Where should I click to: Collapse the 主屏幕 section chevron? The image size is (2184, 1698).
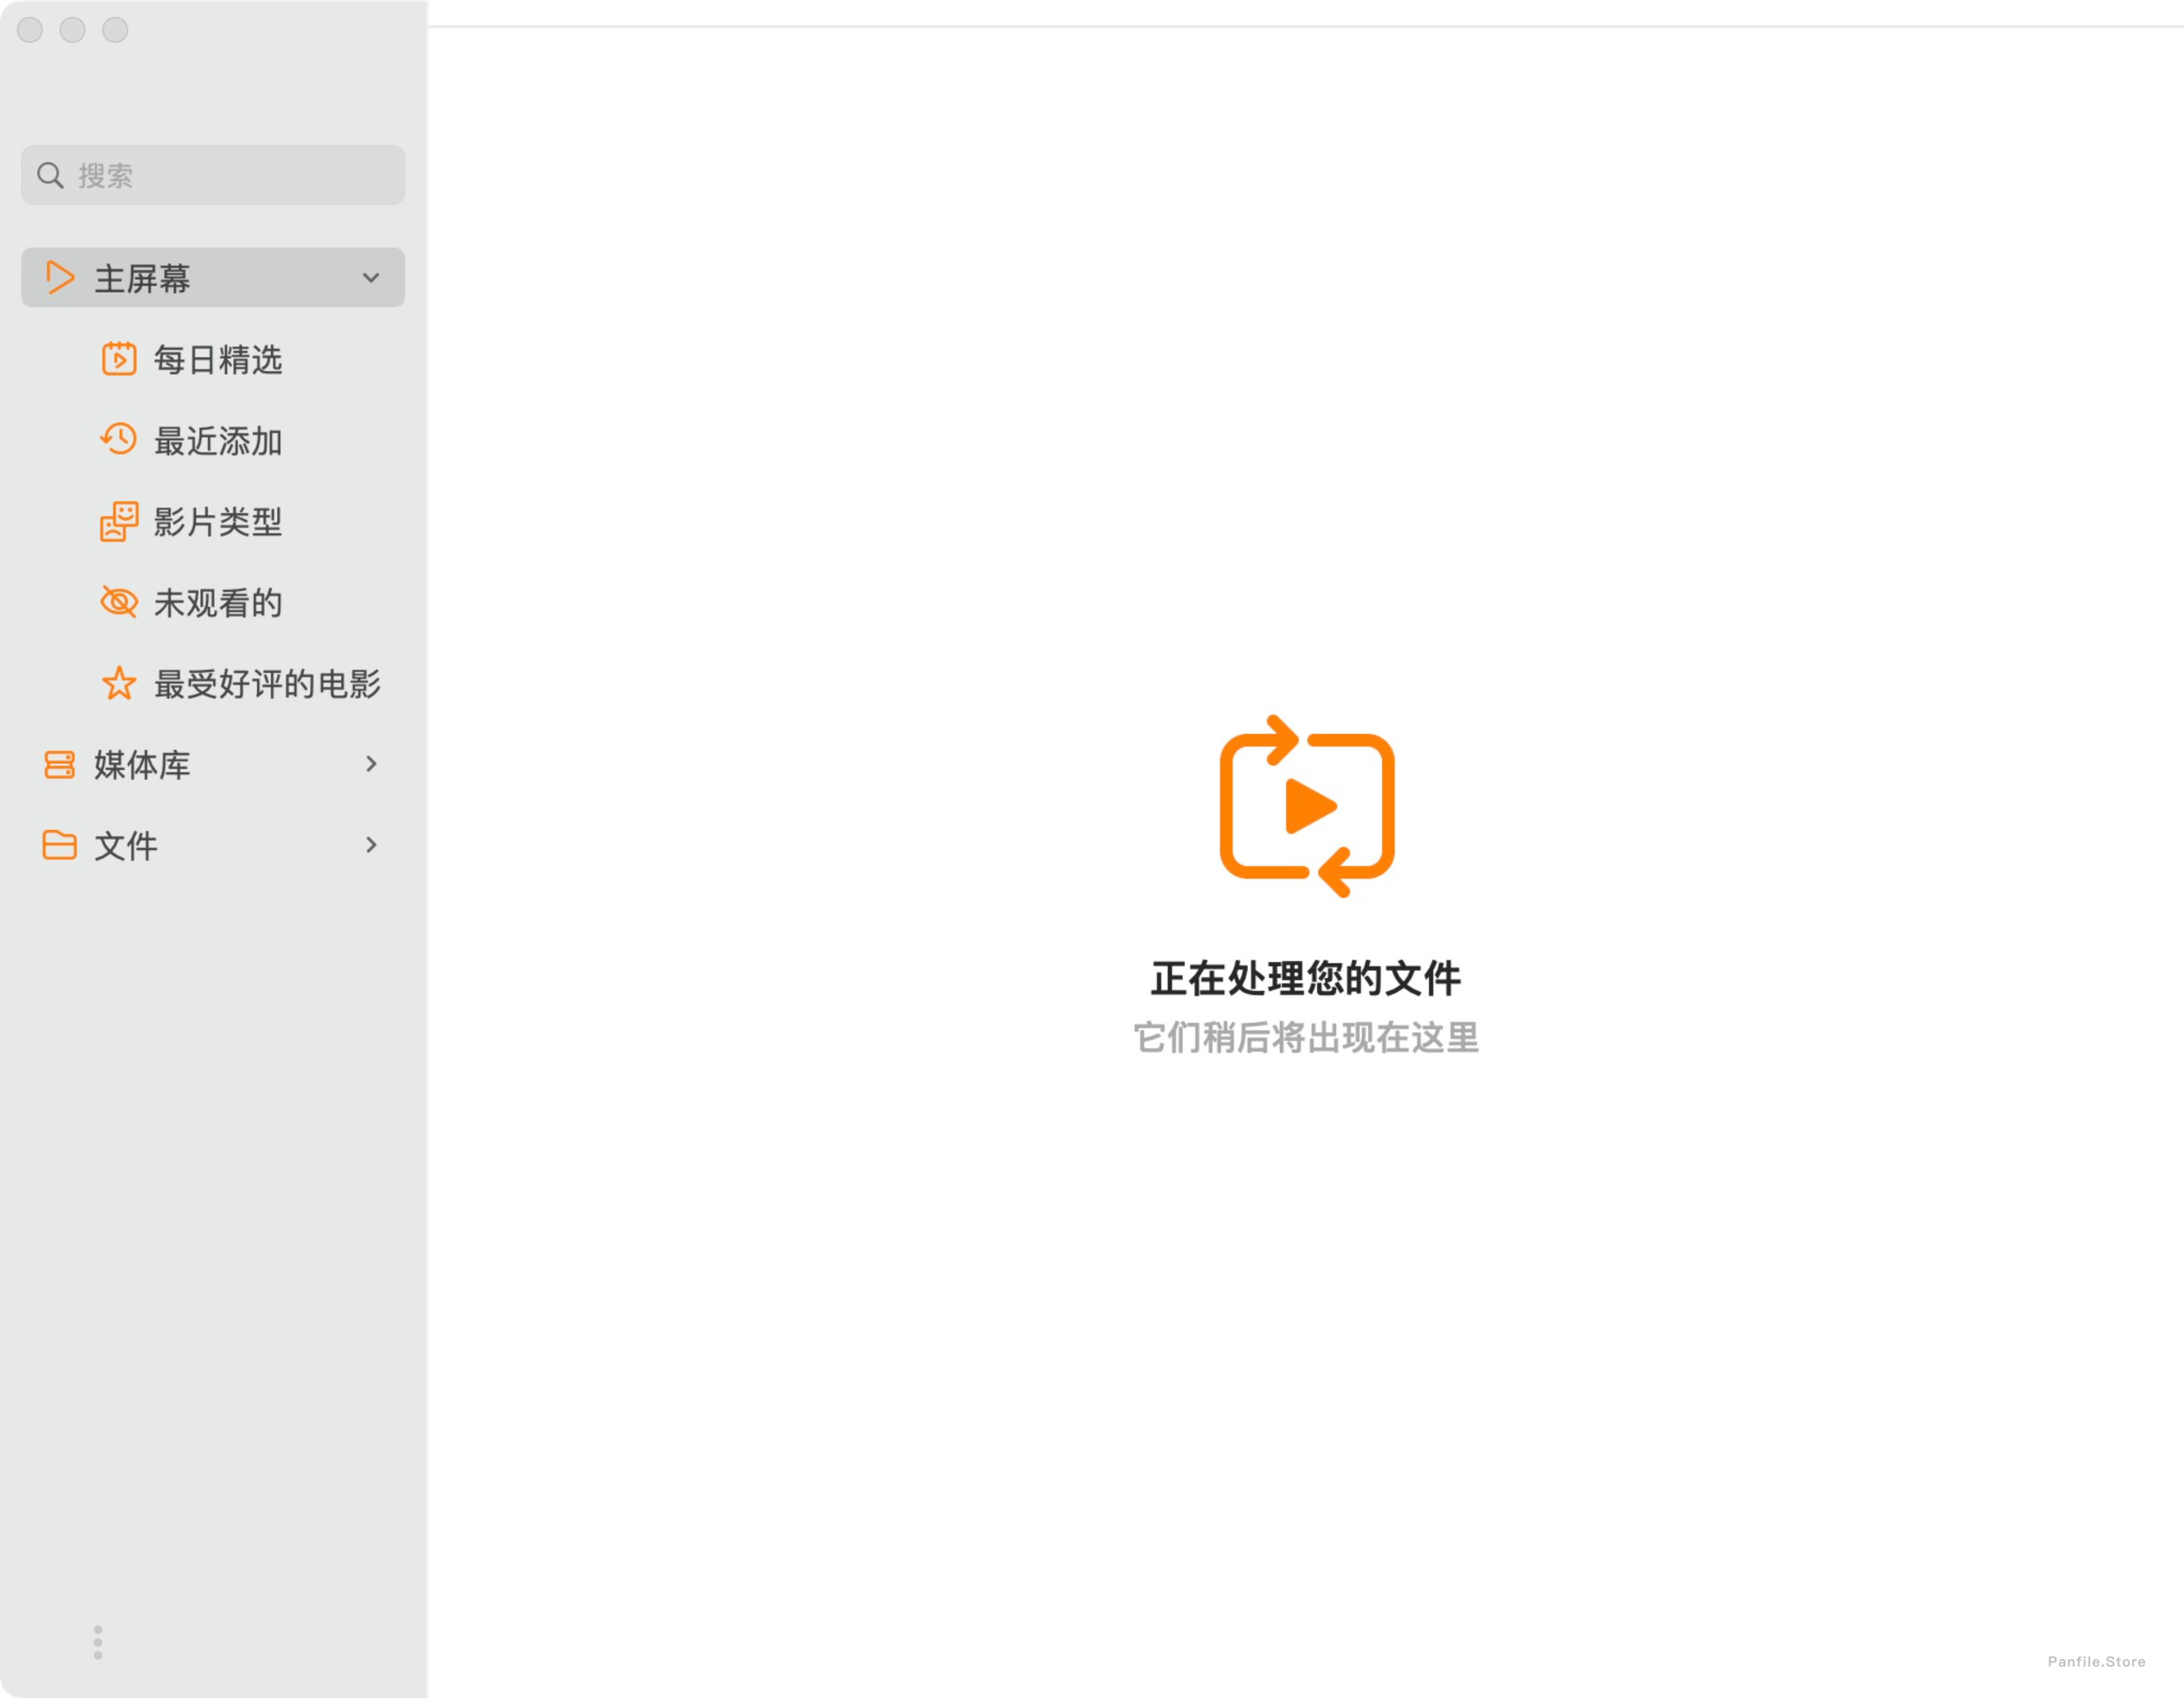(371, 277)
